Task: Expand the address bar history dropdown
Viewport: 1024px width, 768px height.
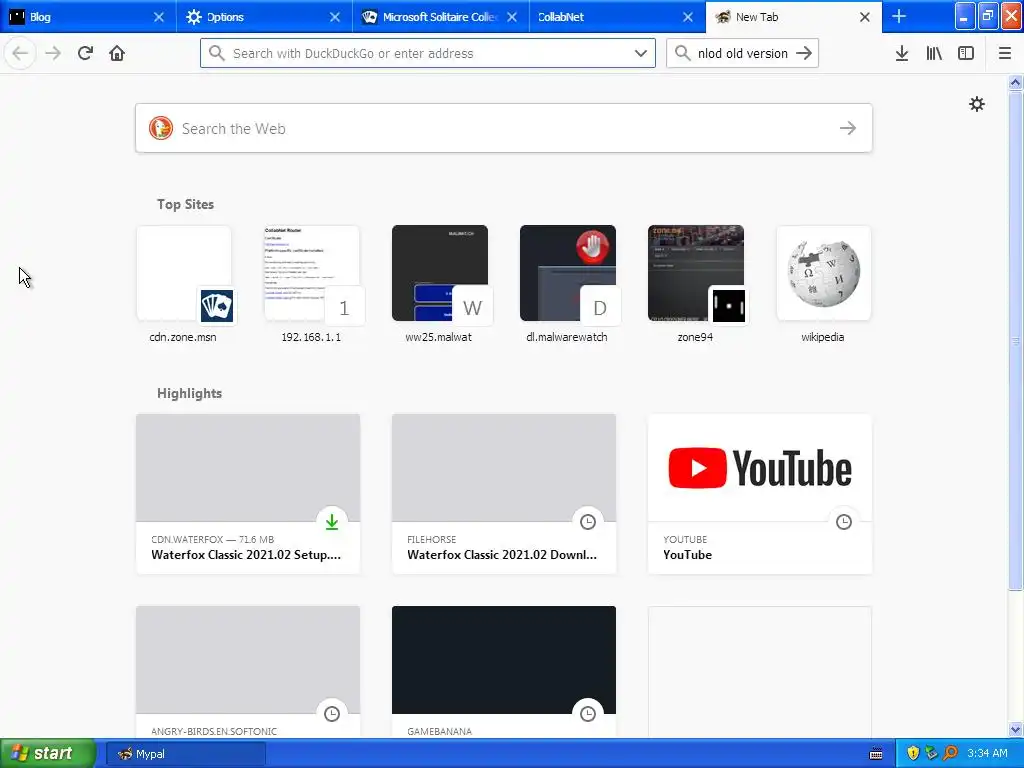Action: click(x=641, y=53)
